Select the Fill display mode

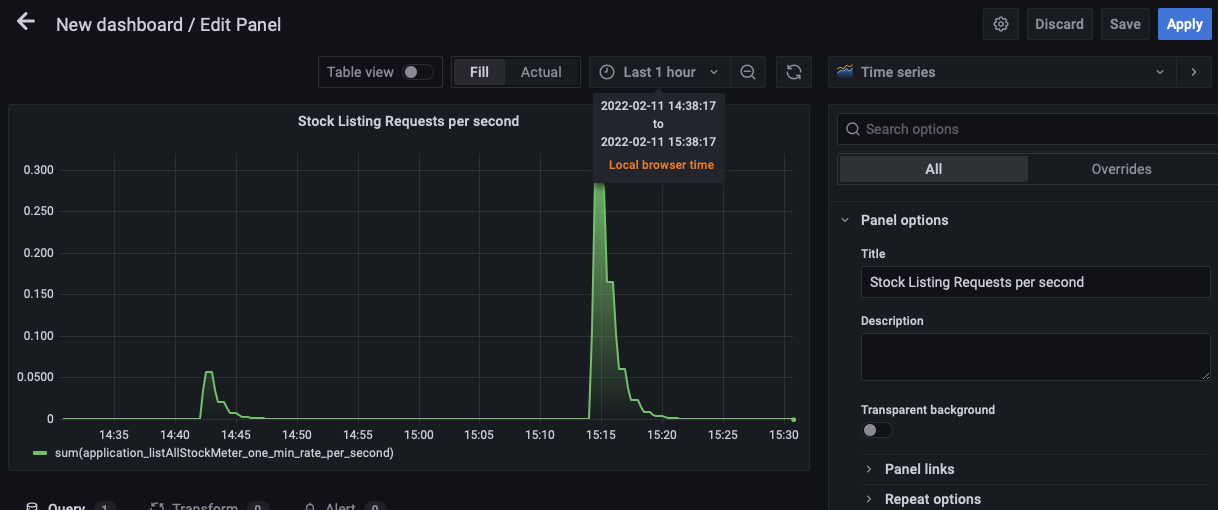pyautogui.click(x=479, y=72)
